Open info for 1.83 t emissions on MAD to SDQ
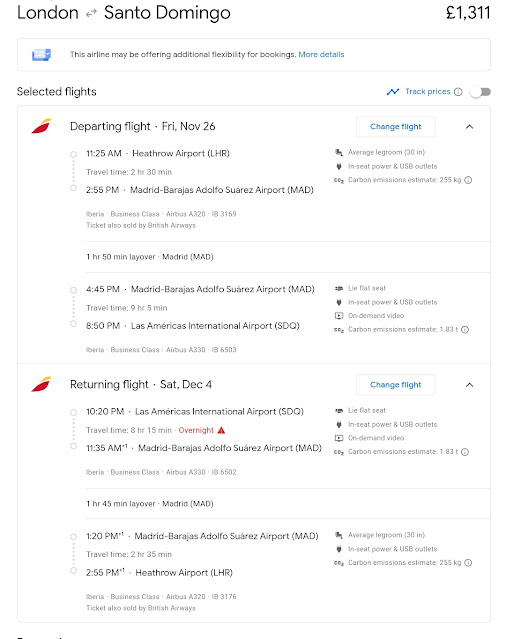Screen dimensions: 506x639 click(x=465, y=330)
